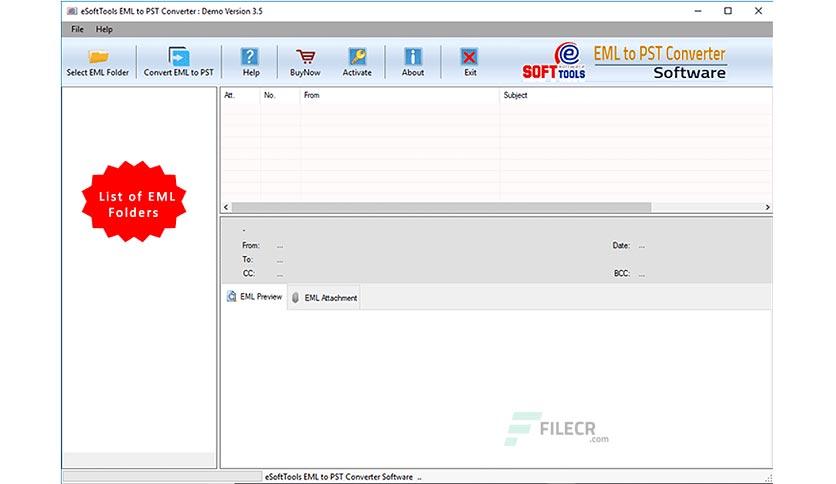Click the eSoftTools logo in the banner
836x484 pixels.
coord(554,61)
